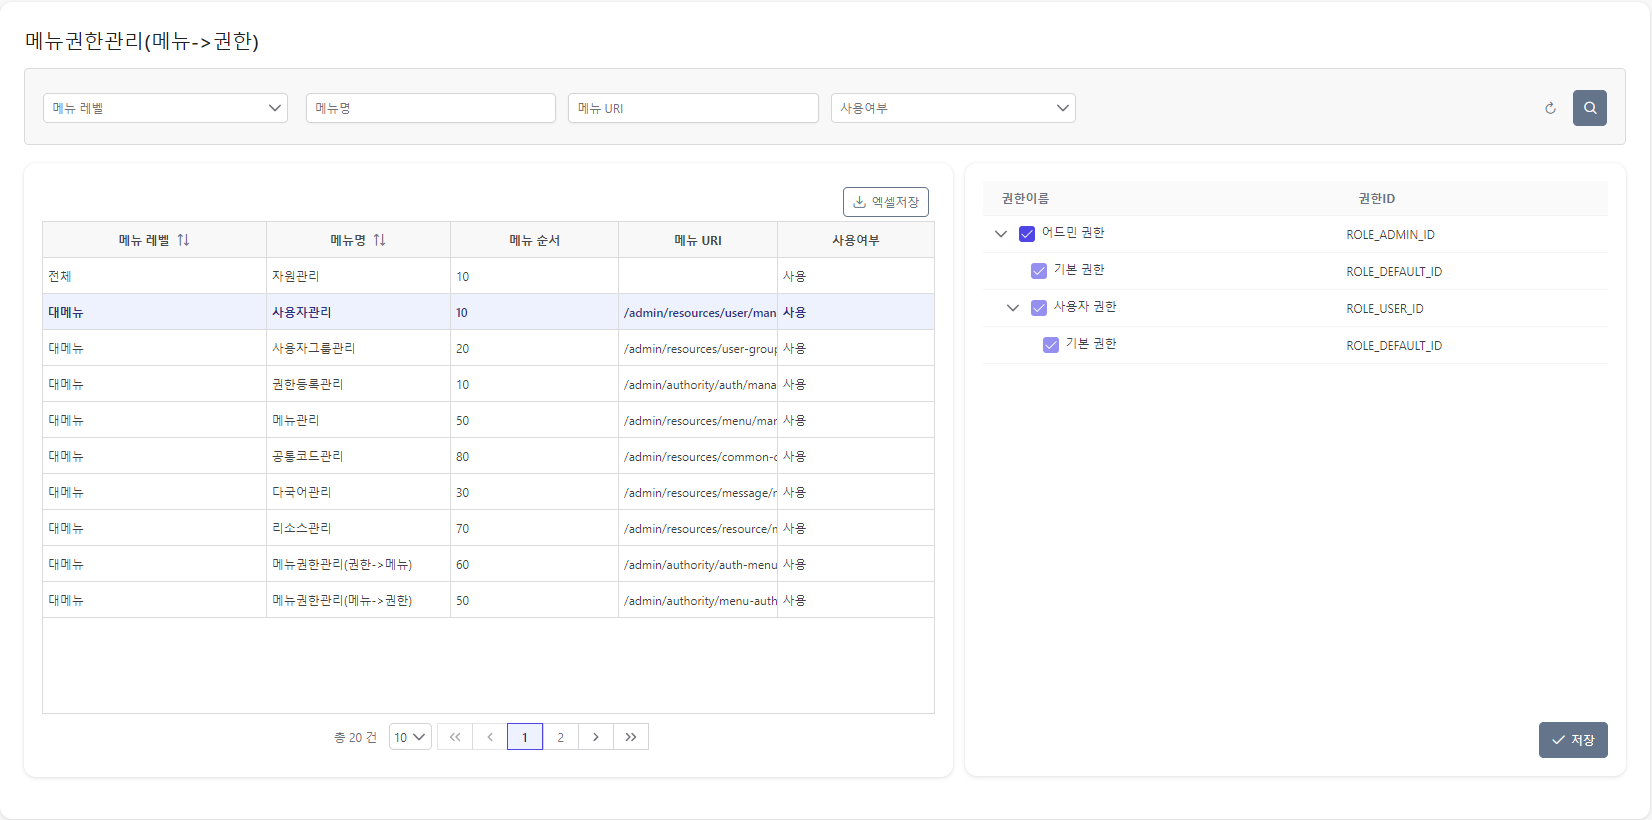Click the 메뉴 순서 column header
The image size is (1652, 820).
534,240
